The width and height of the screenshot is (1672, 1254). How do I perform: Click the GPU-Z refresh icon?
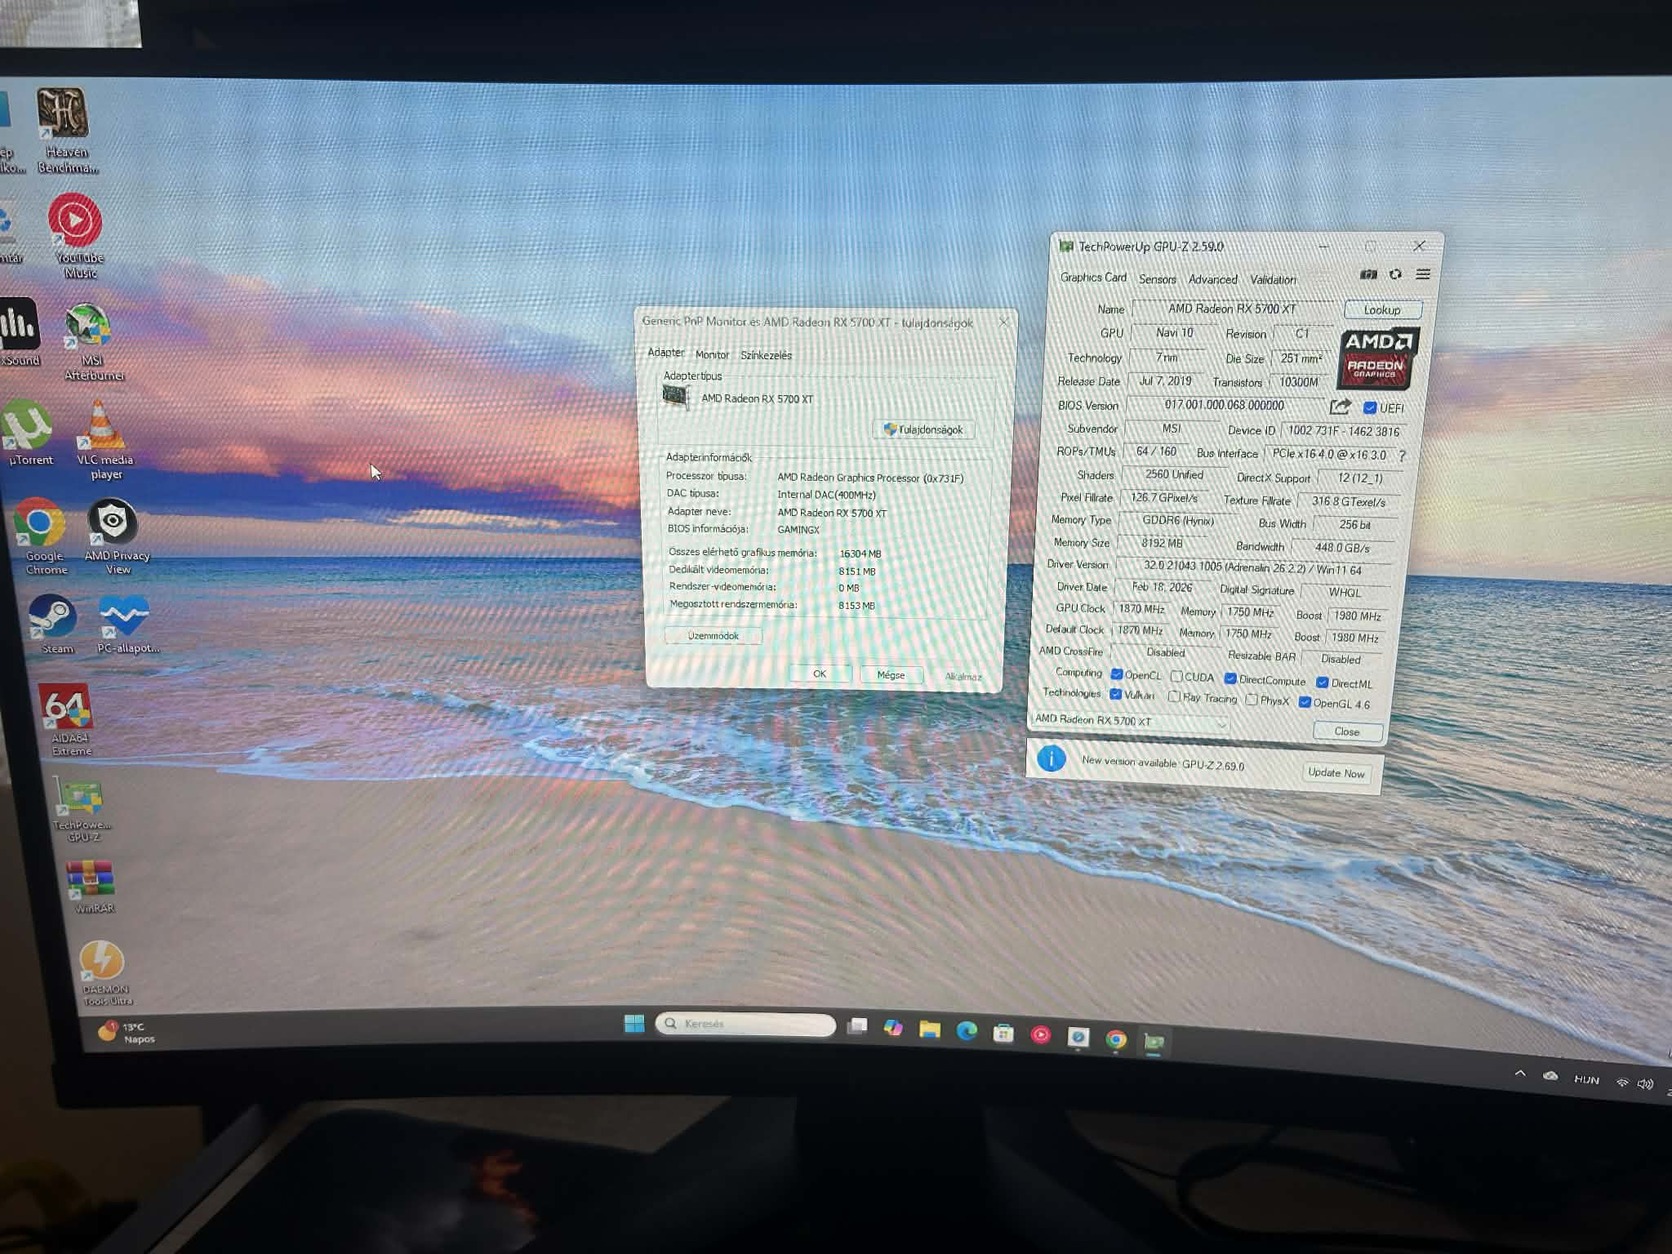tap(1395, 274)
